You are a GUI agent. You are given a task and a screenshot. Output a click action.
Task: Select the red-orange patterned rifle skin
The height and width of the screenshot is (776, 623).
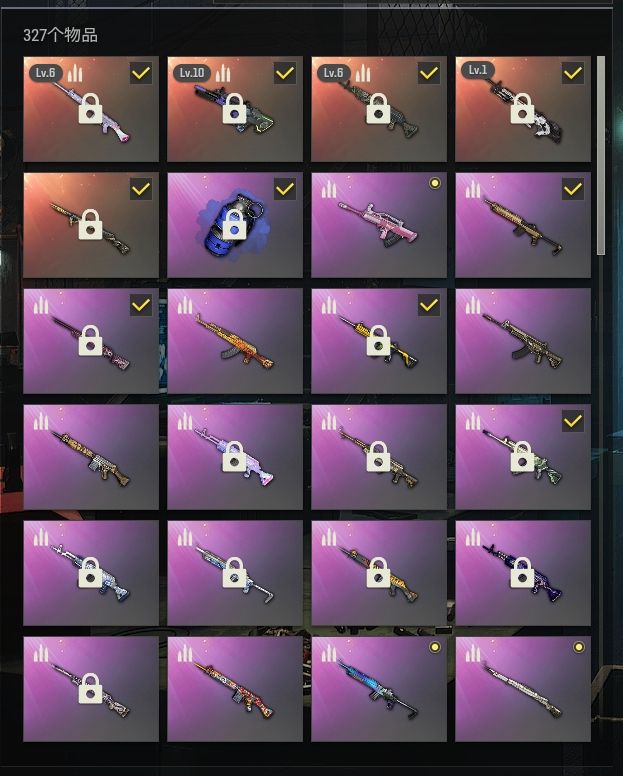(x=235, y=689)
